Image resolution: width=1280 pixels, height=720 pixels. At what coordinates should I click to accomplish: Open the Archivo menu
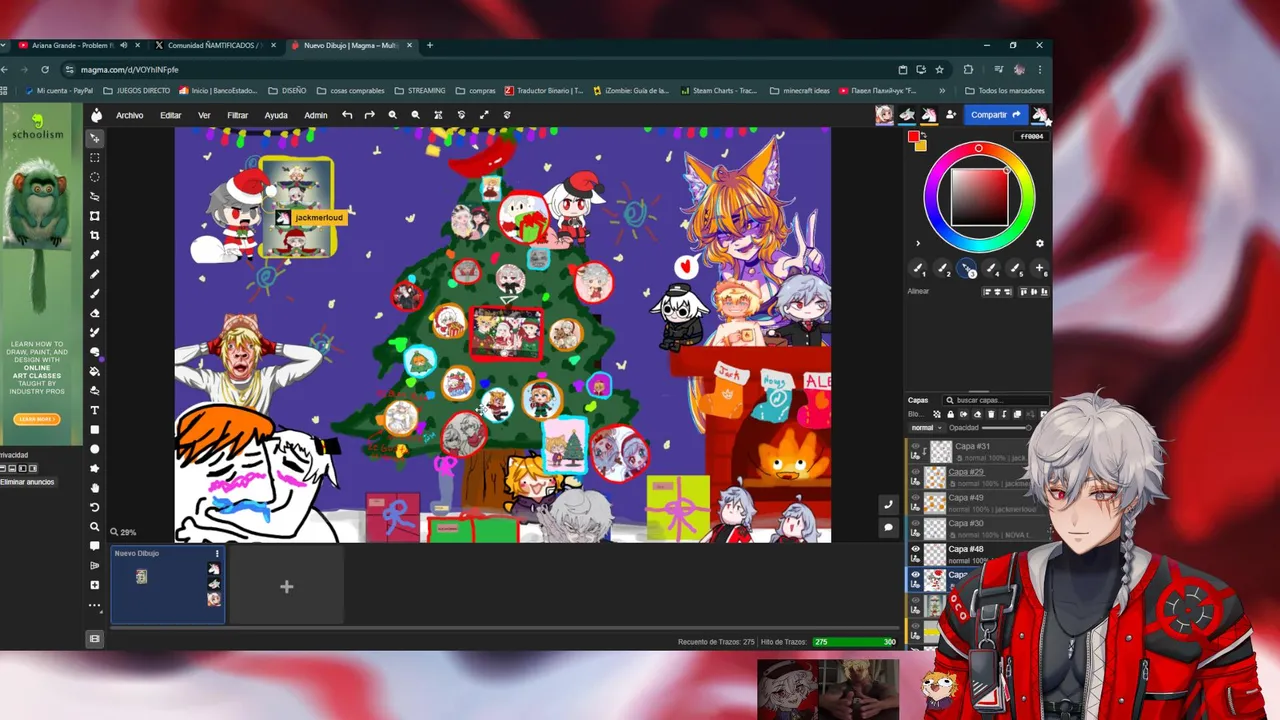[x=129, y=115]
